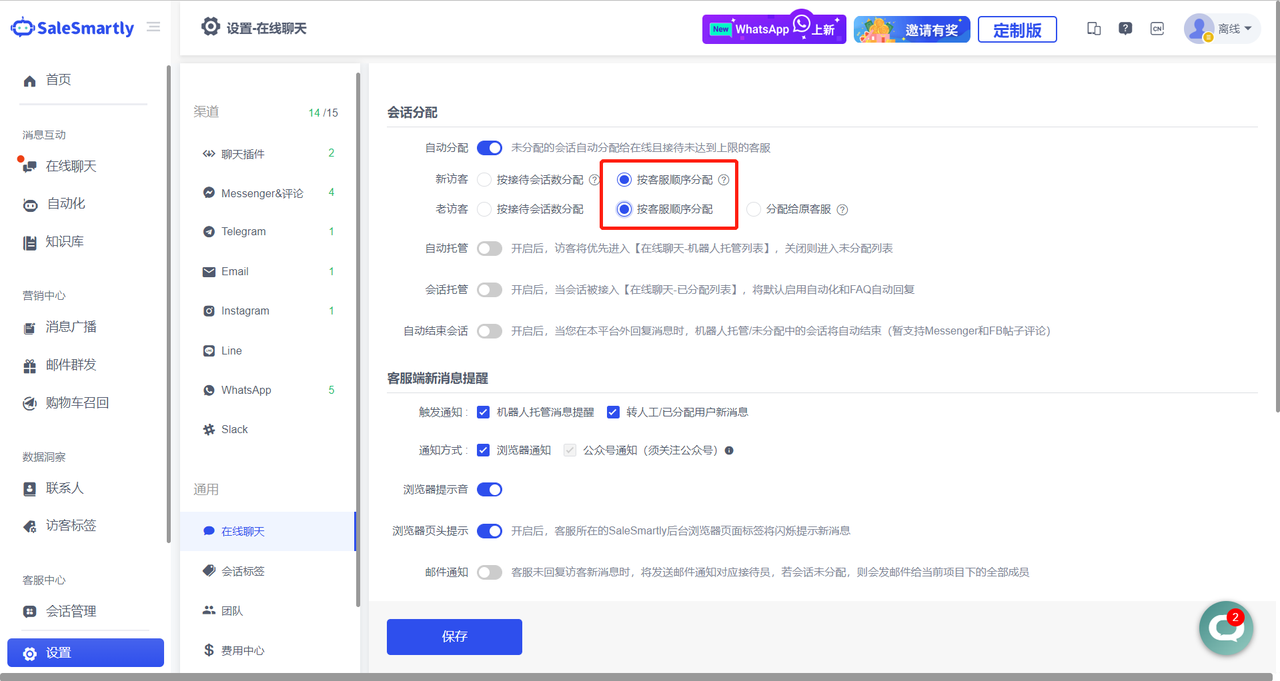Open the help question mark icon
Viewport: 1280px width, 681px height.
click(1125, 29)
